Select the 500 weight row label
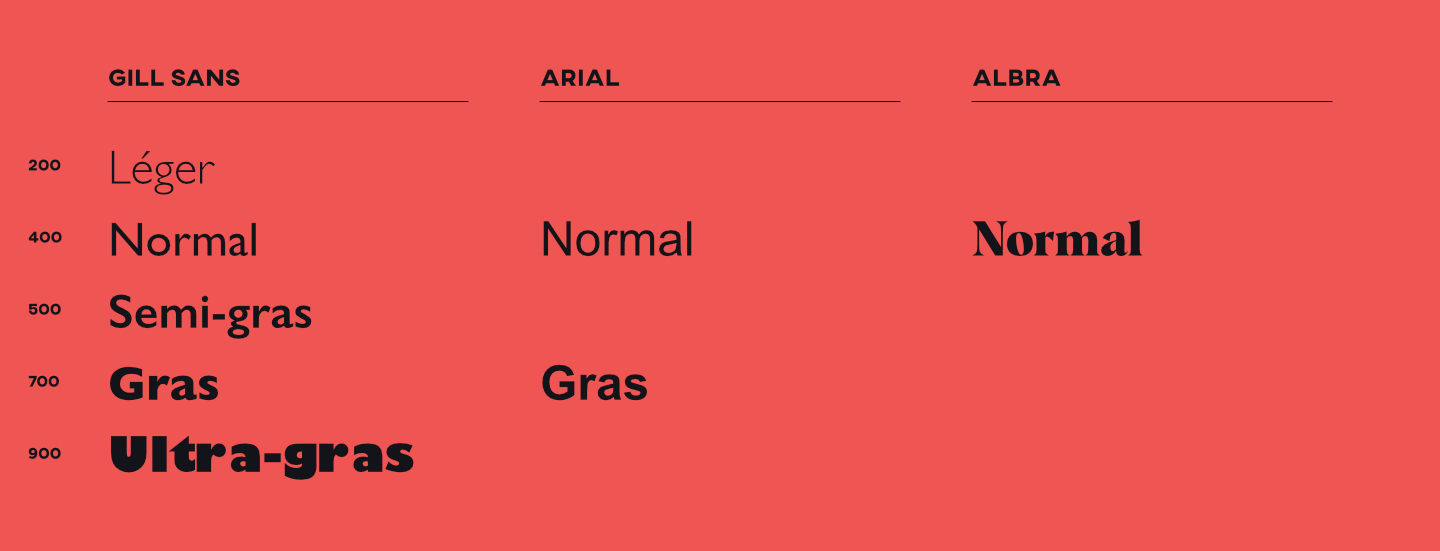 click(x=45, y=310)
